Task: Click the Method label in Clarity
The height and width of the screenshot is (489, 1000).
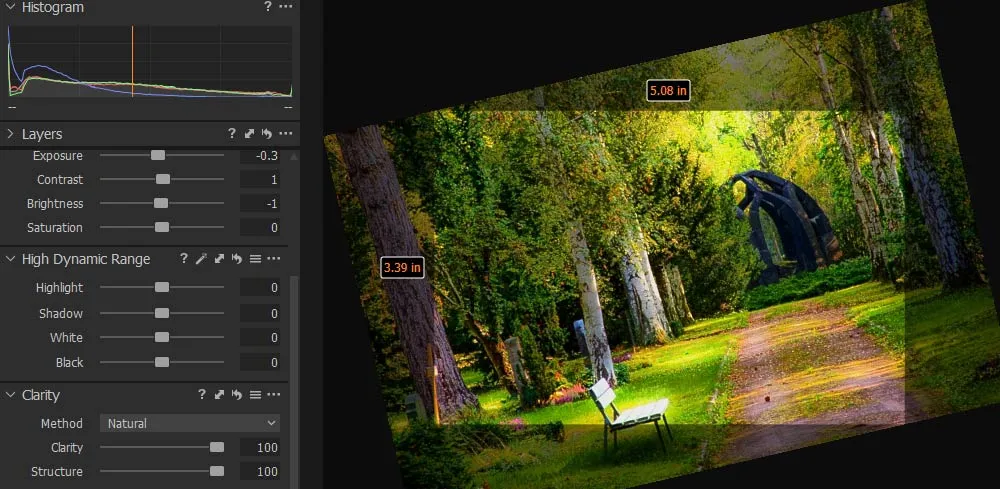Action: coord(62,423)
